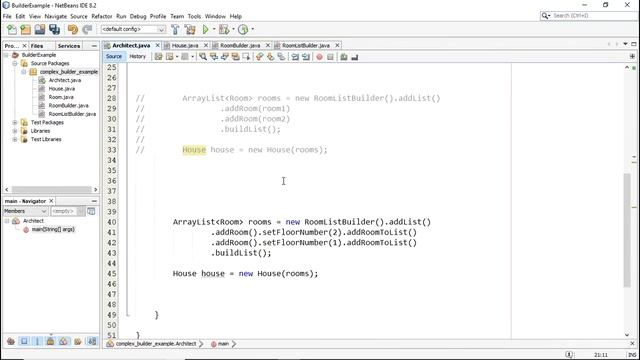The image size is (640, 360).
Task: Open the Source menu
Action: point(79,16)
